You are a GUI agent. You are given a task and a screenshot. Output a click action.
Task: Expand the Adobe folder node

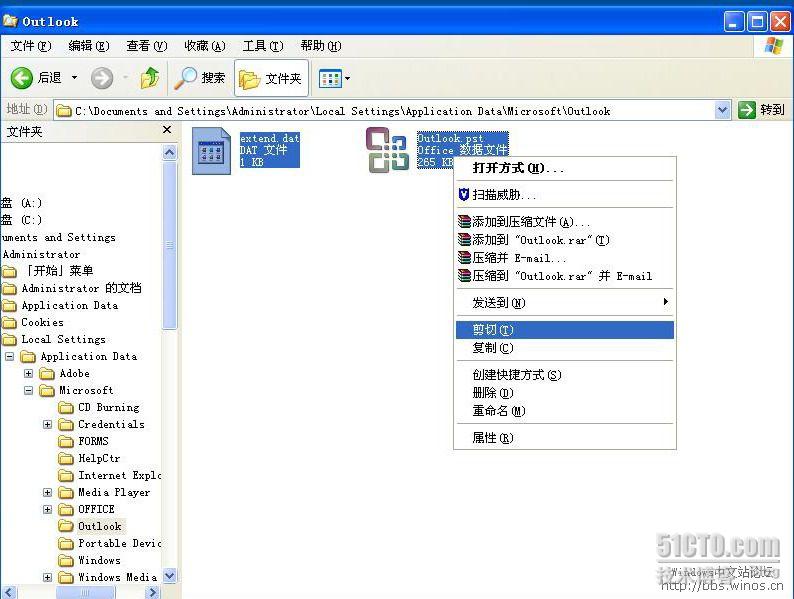click(28, 374)
